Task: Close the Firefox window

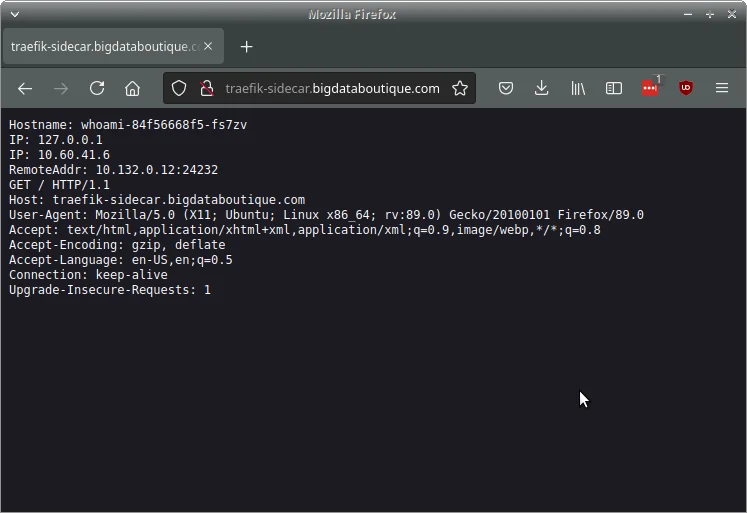Action: tap(732, 14)
